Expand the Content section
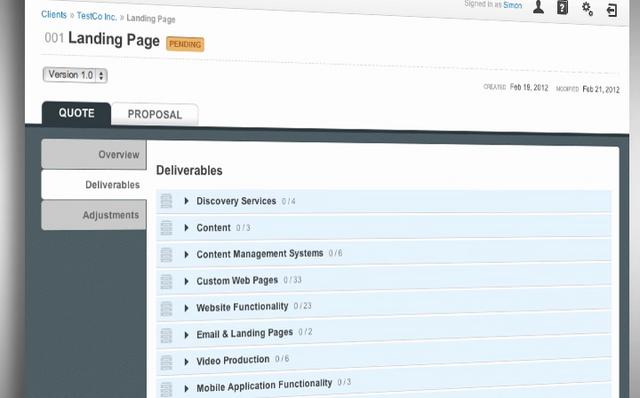The image size is (640, 398). (186, 228)
